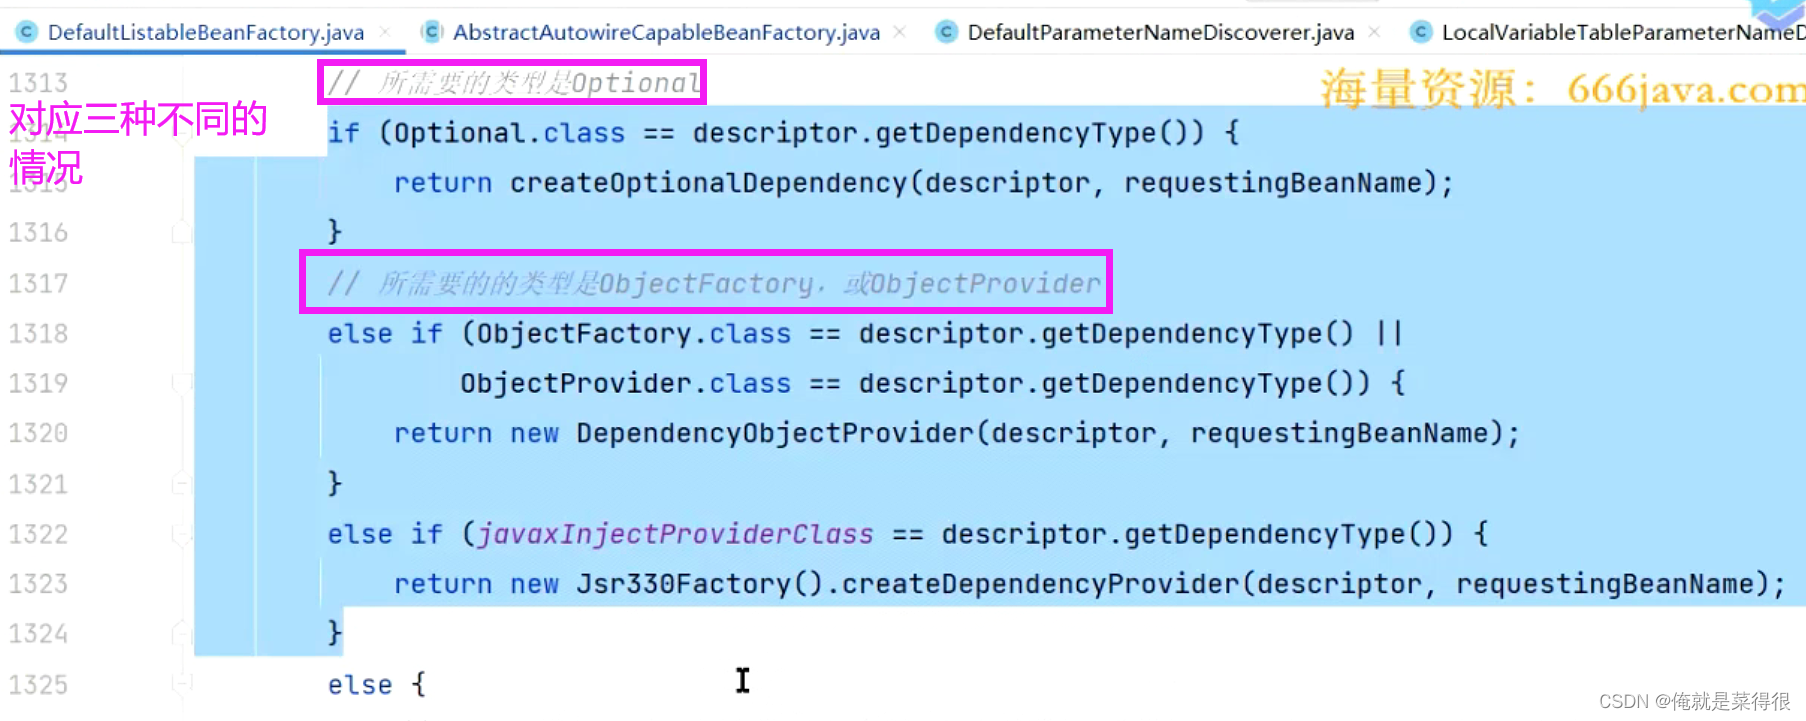Click ObjectFactory.class on line 1318
This screenshot has width=1806, height=721.
633,333
